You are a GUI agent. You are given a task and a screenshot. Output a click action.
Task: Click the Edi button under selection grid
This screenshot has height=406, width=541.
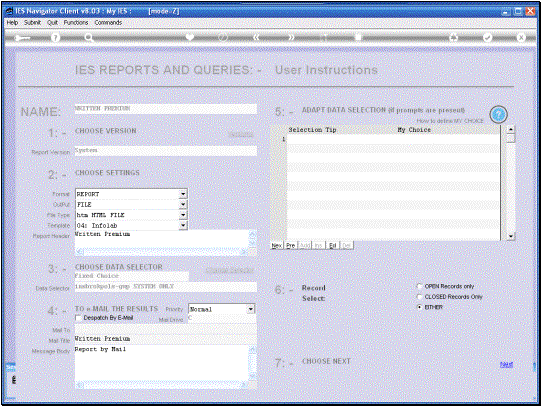pos(333,246)
